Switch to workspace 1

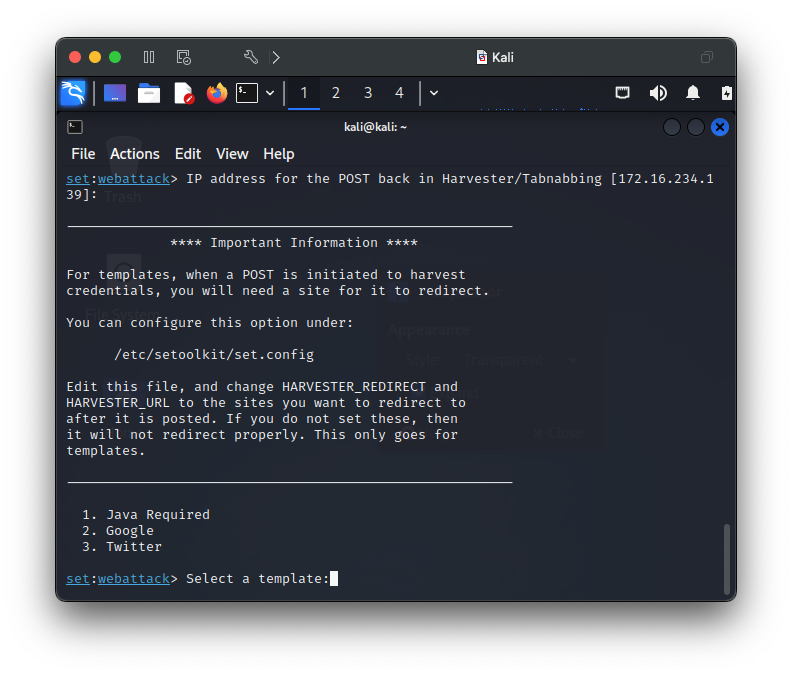pyautogui.click(x=304, y=93)
